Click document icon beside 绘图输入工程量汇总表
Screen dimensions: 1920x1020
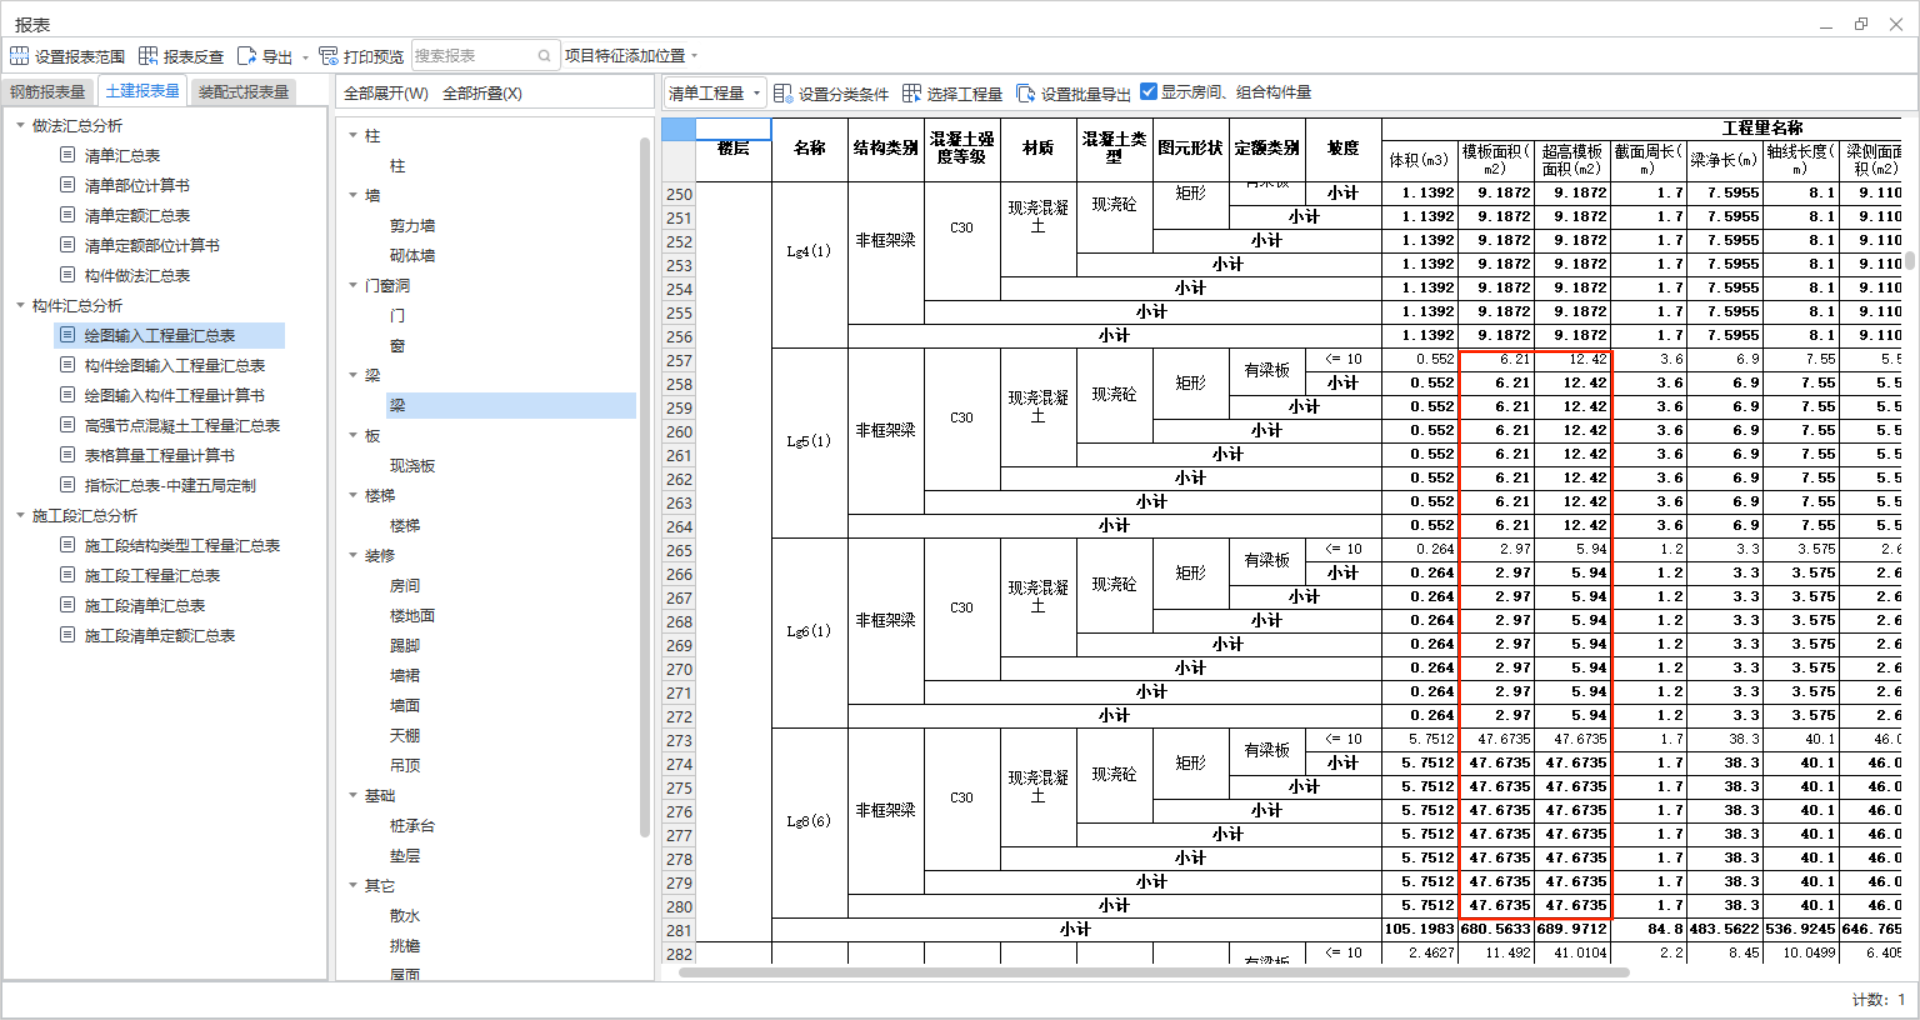pyautogui.click(x=67, y=335)
